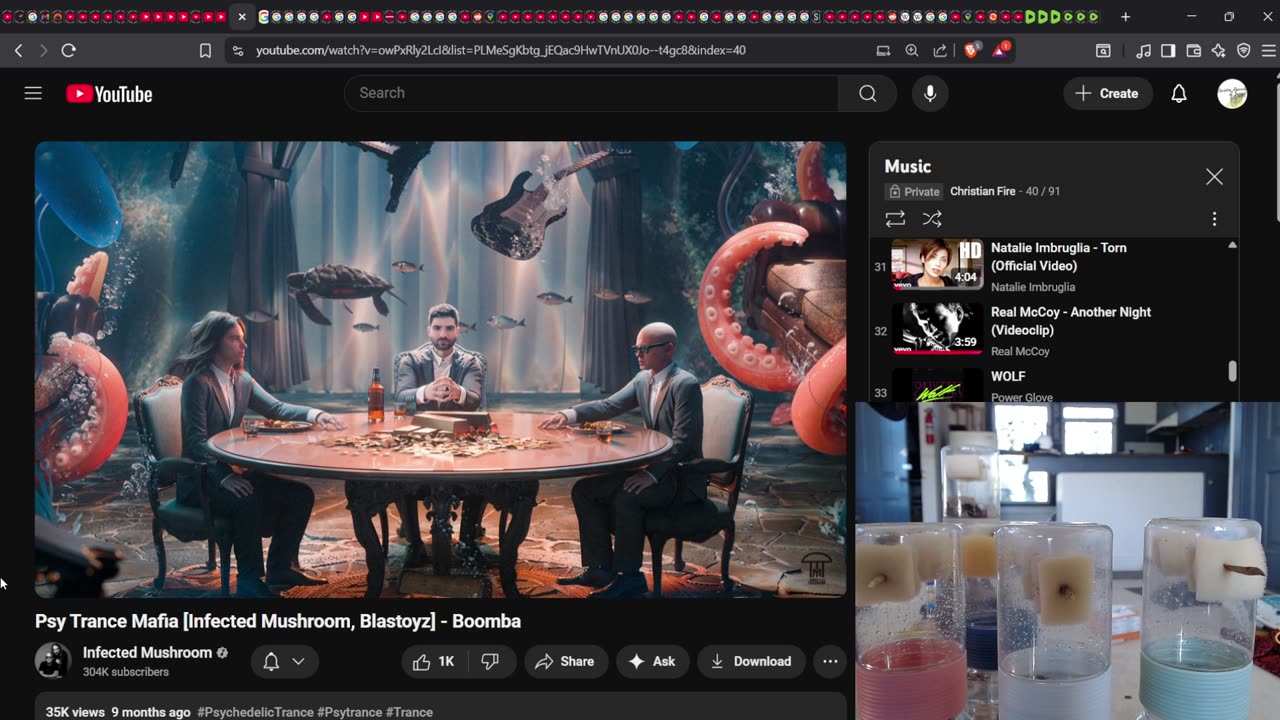Click the #Psytrance hashtag
The width and height of the screenshot is (1280, 720).
click(350, 712)
